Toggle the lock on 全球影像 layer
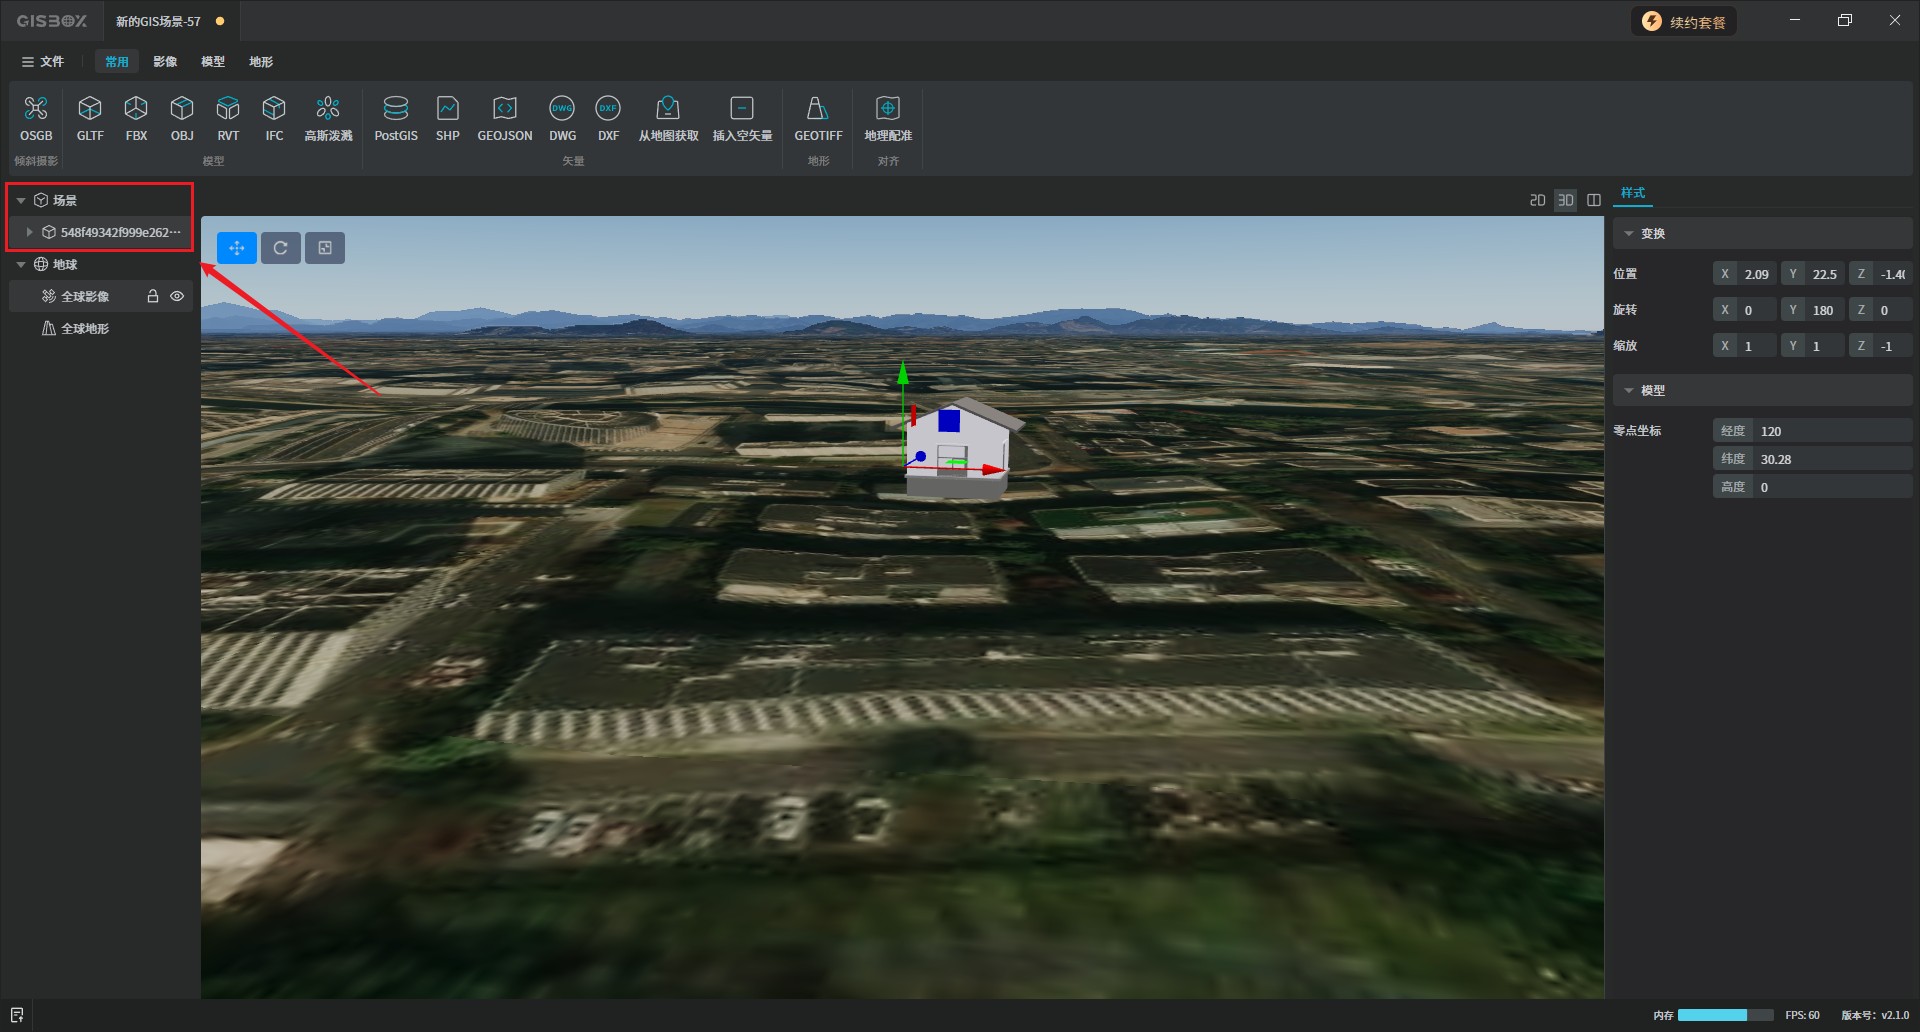The width and height of the screenshot is (1920, 1032). click(x=153, y=296)
